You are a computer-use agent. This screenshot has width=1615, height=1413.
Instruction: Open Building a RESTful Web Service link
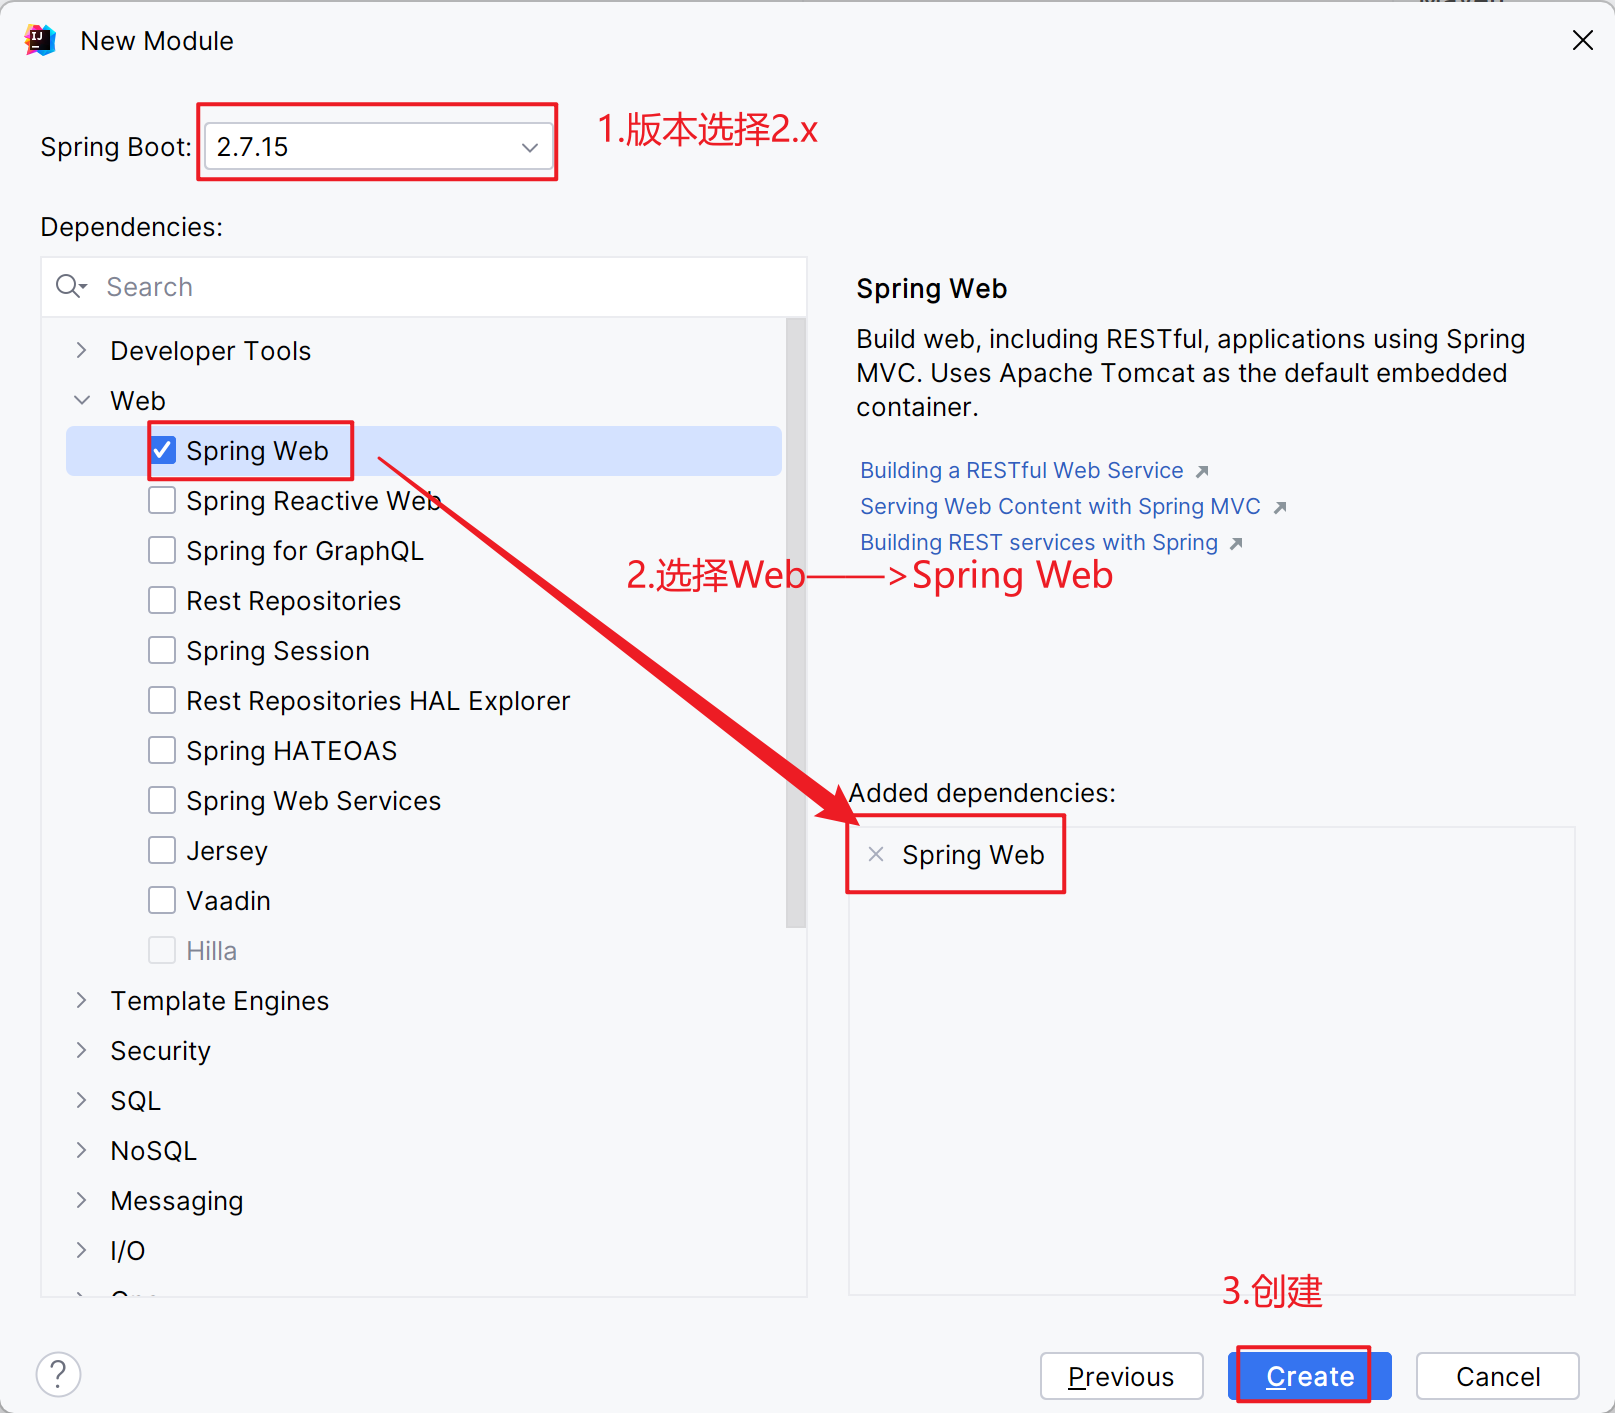pos(1022,471)
